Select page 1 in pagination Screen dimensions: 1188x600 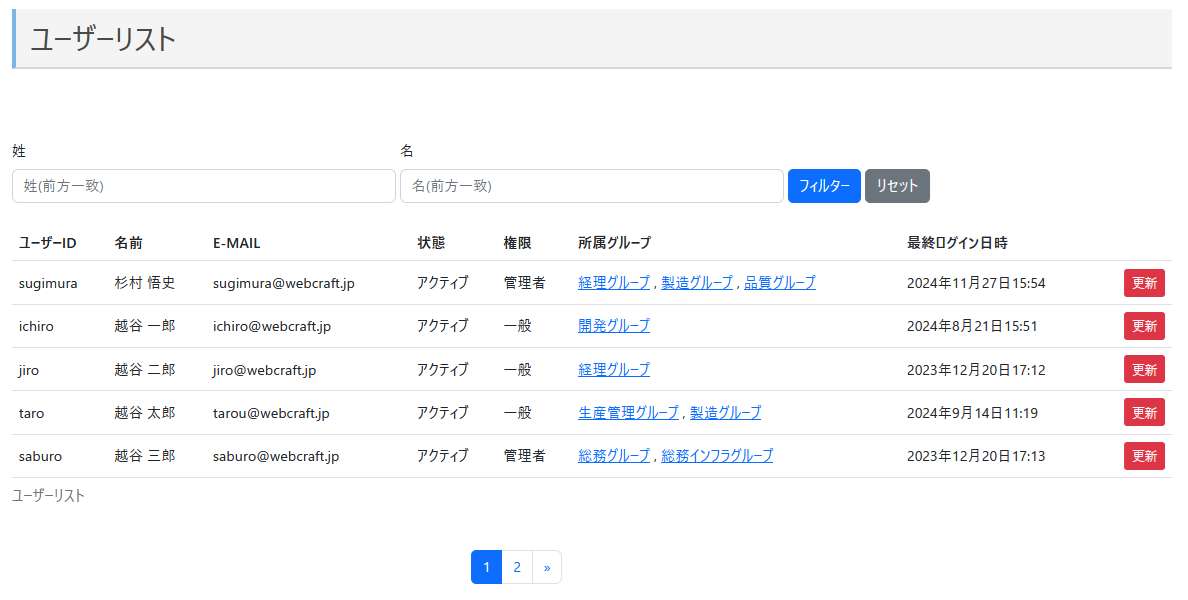(x=486, y=567)
